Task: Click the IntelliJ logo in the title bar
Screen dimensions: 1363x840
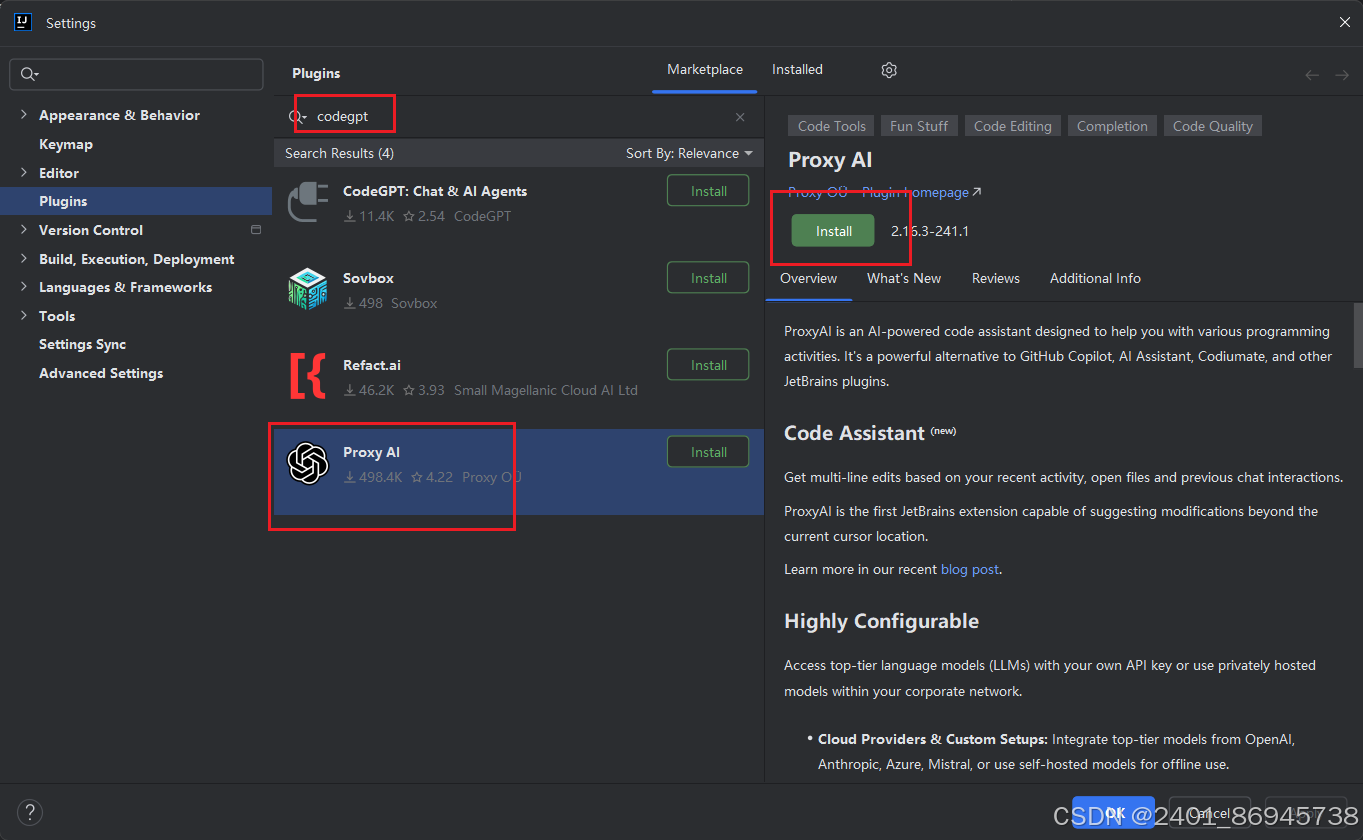Action: [x=23, y=22]
